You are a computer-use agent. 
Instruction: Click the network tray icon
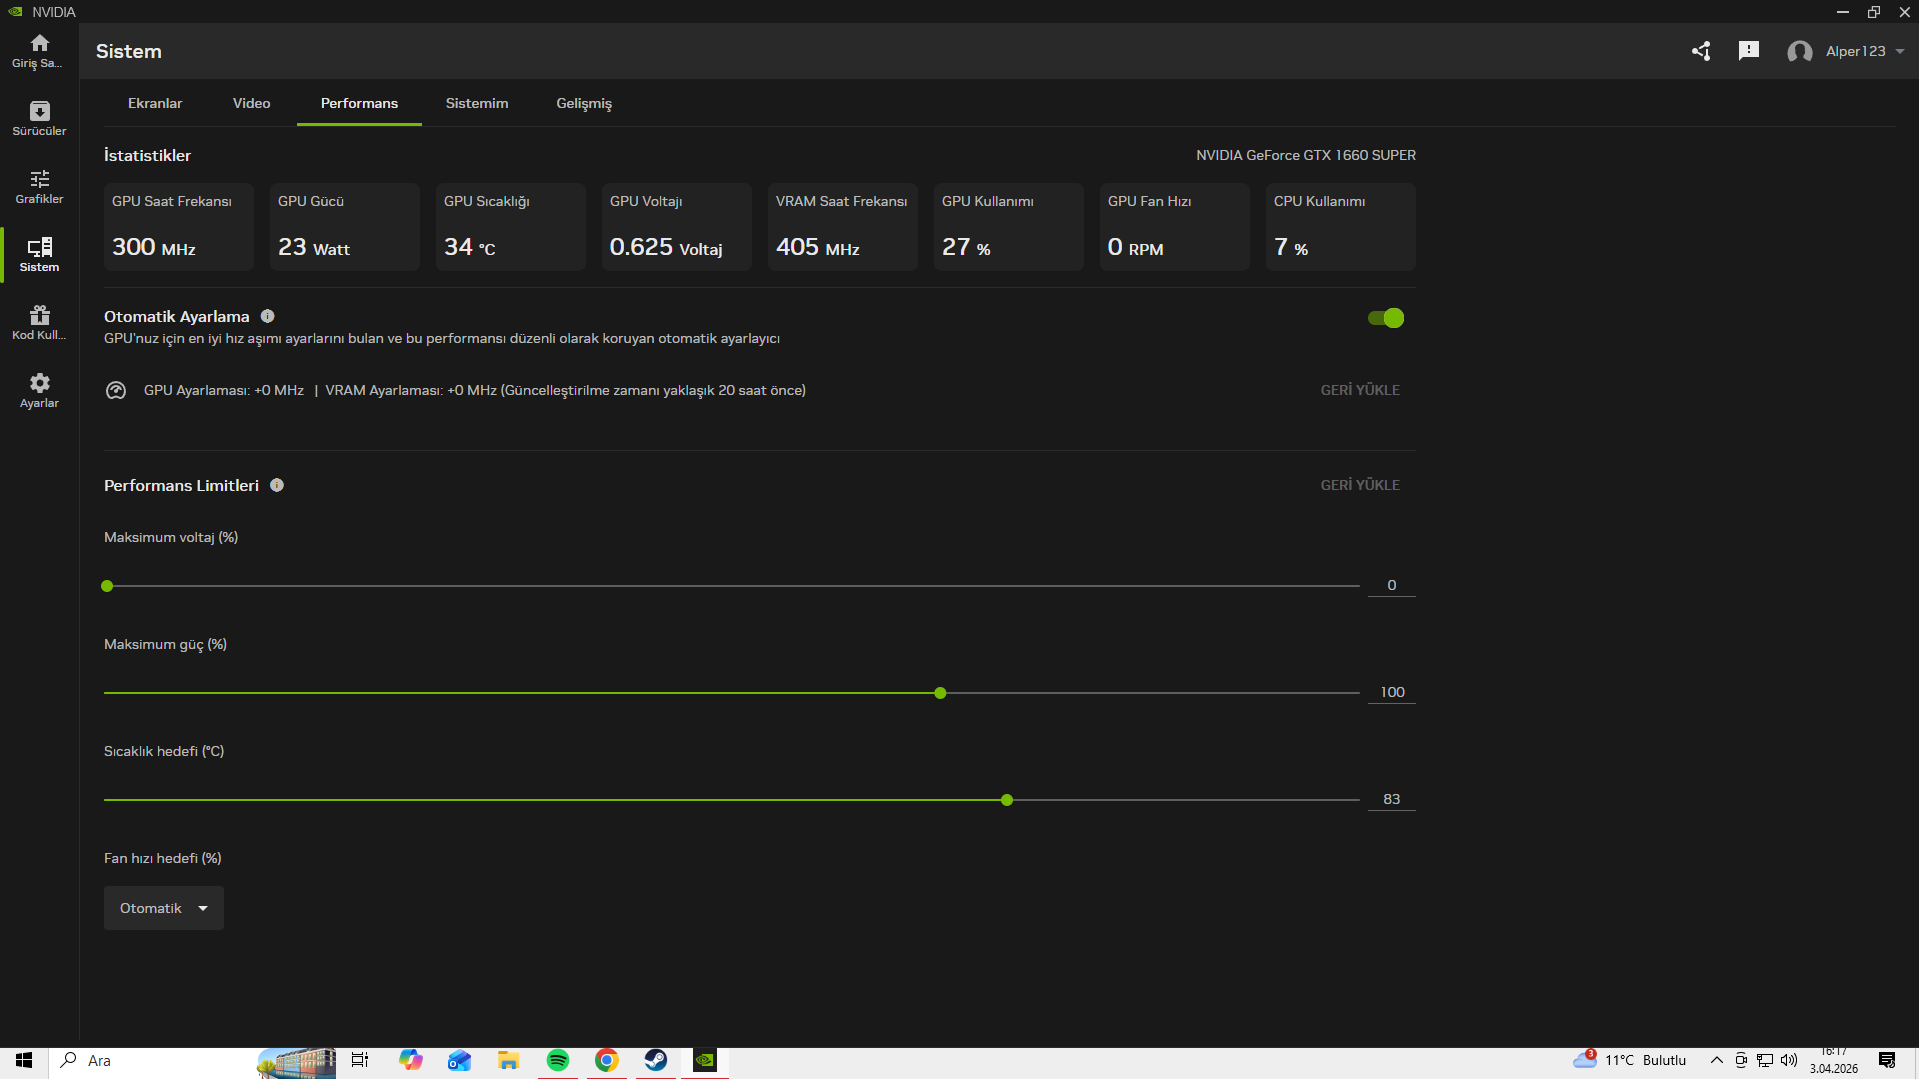[1765, 1060]
